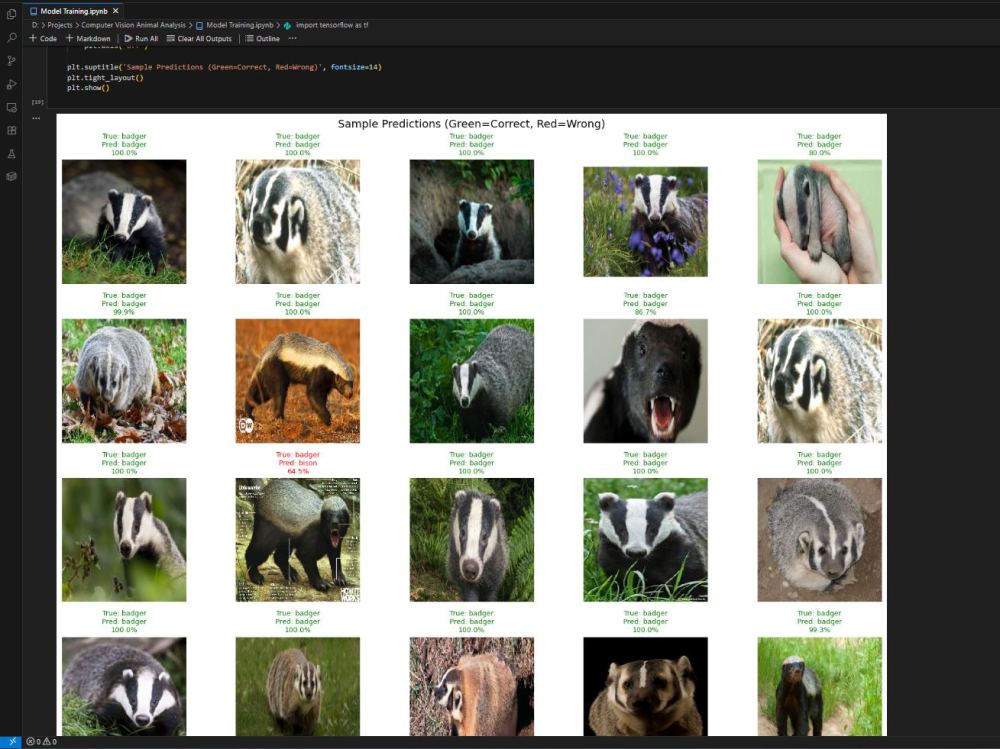The image size is (1000, 749).
Task: Open notebook toolbar more actions menu
Action: click(x=293, y=38)
